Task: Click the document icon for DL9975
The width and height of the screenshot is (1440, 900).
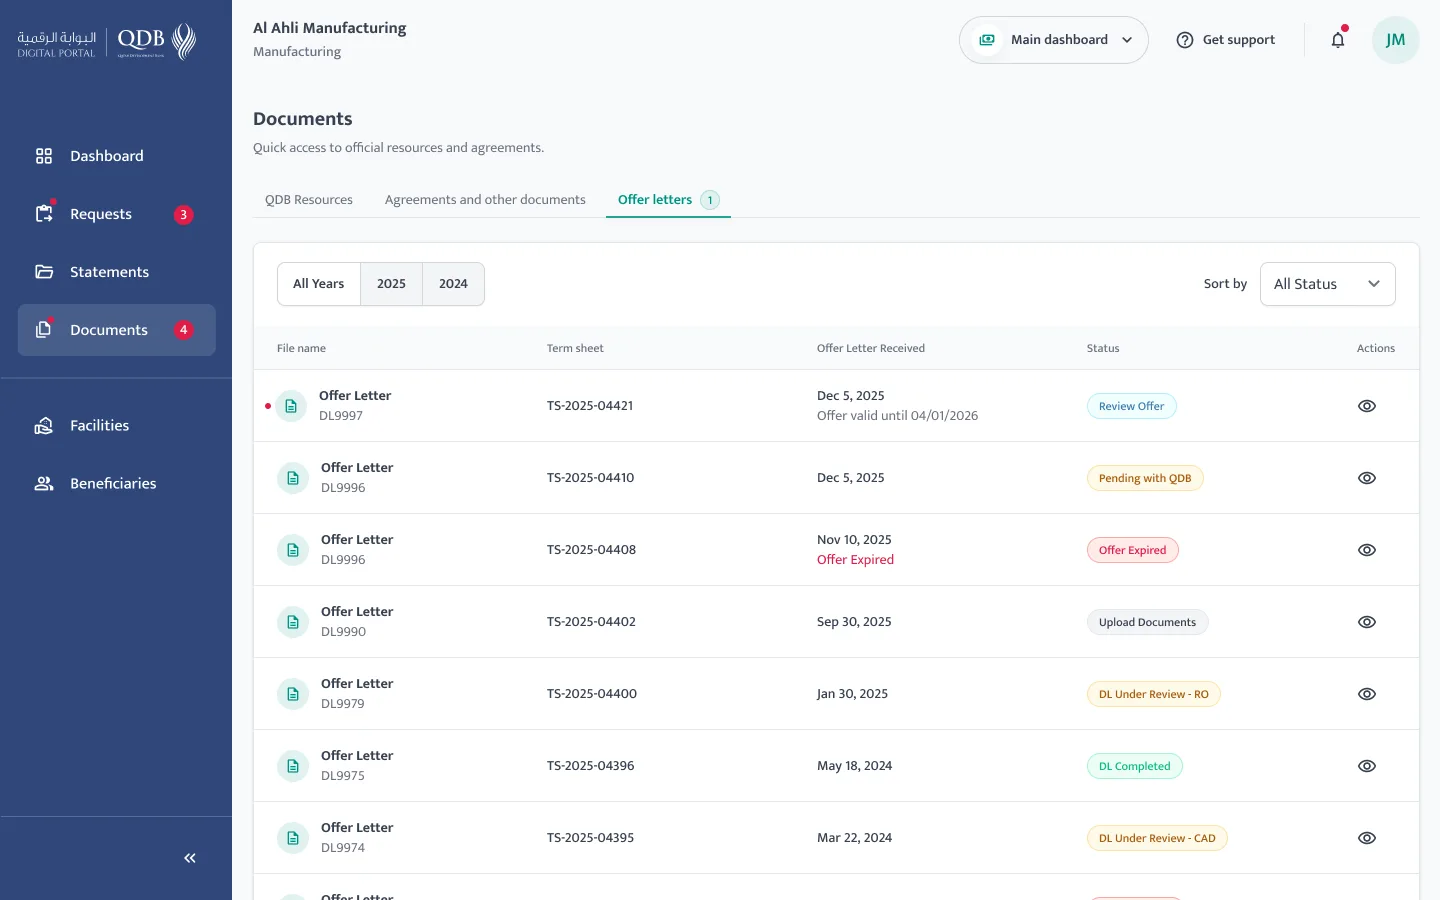Action: point(293,766)
